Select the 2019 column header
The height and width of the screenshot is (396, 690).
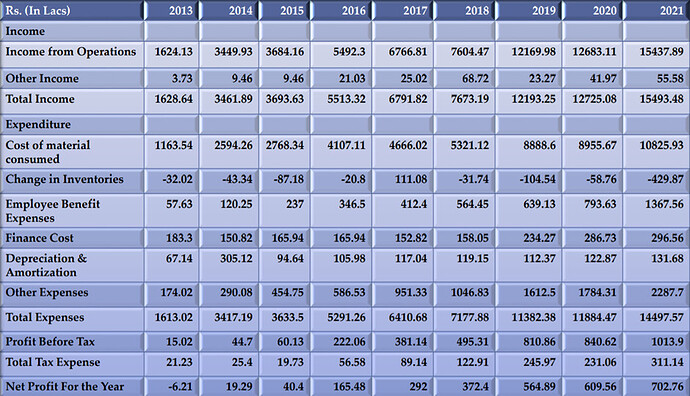(529, 11)
